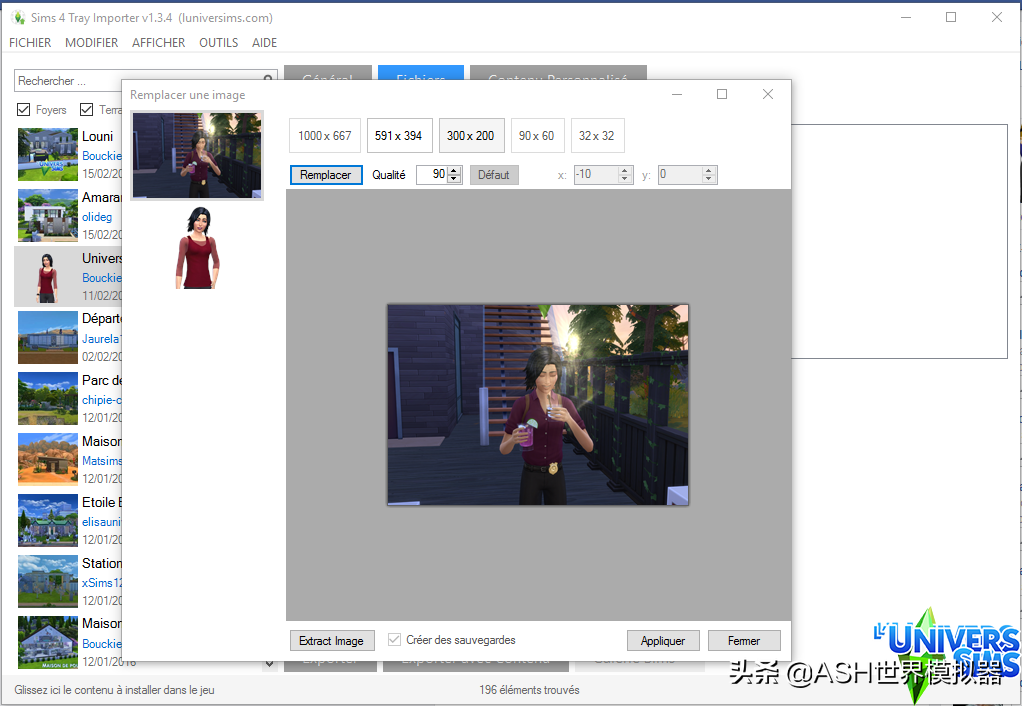Click the Appliquer button
The image size is (1022, 706).
pos(663,641)
